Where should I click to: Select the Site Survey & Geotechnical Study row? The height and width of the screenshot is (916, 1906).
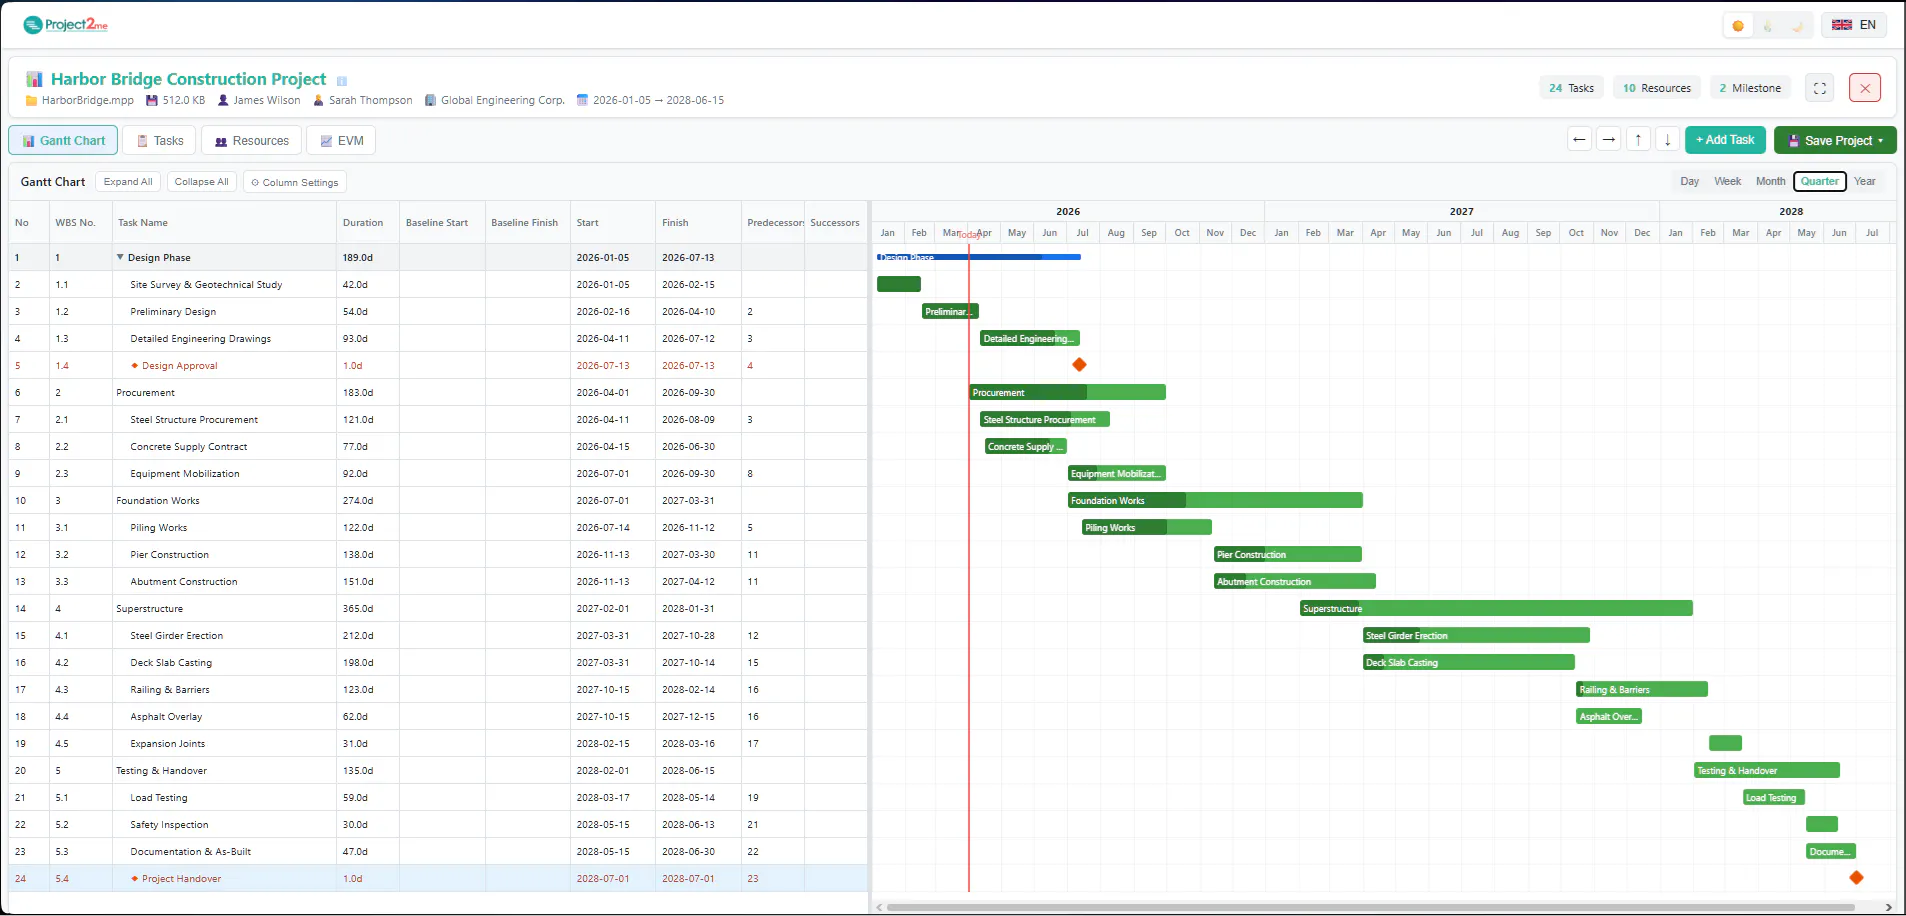[438, 284]
